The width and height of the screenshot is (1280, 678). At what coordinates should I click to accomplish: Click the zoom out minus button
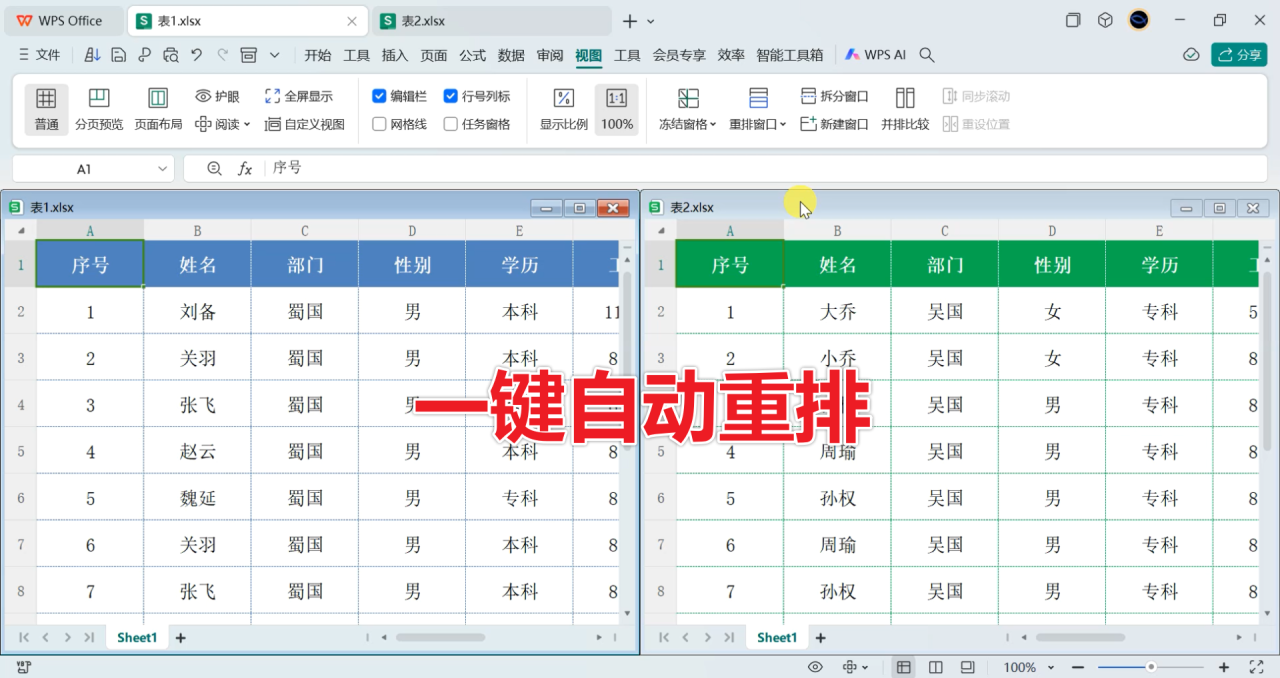(x=1078, y=667)
